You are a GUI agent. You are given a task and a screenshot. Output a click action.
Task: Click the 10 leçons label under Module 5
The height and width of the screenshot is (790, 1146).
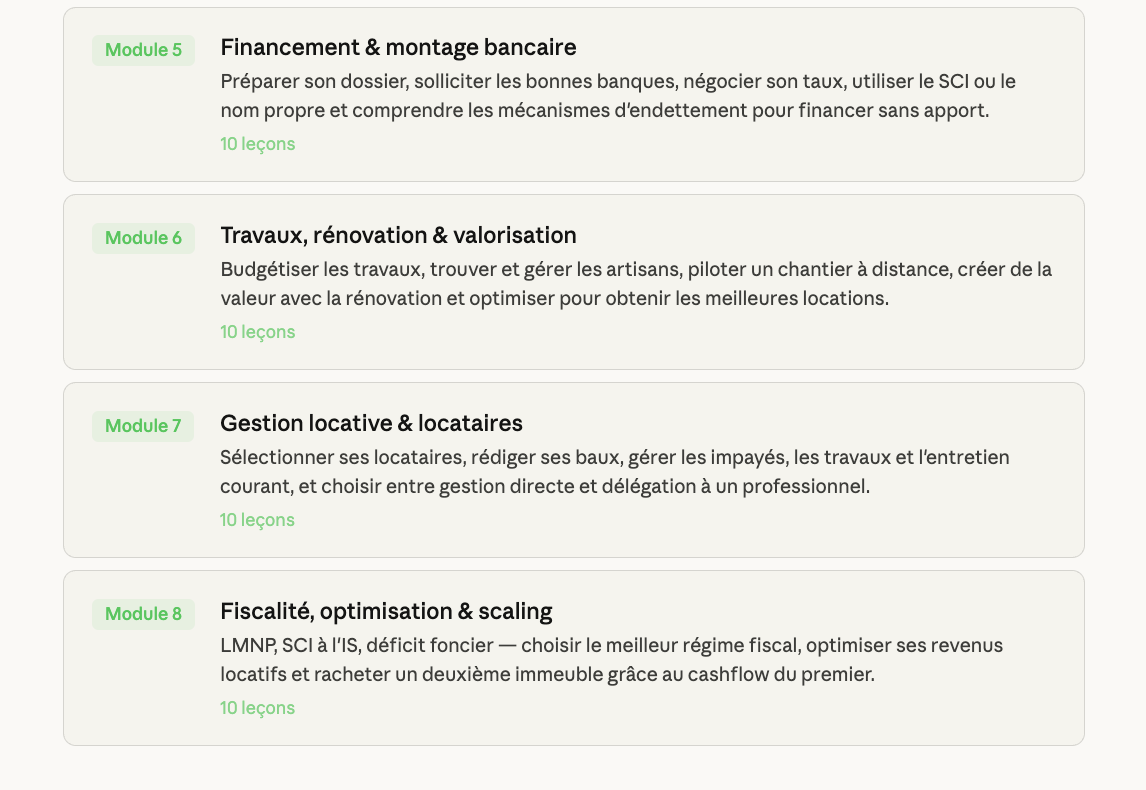pos(258,144)
